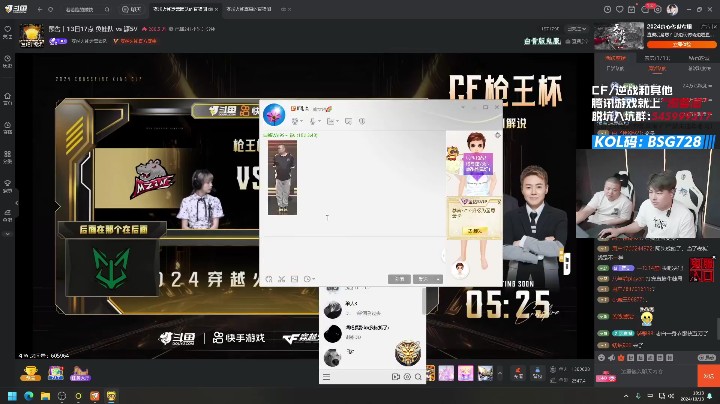720x404 pixels.
Task: Open chat contact's flower avatar in QQ window
Action: tap(274, 115)
